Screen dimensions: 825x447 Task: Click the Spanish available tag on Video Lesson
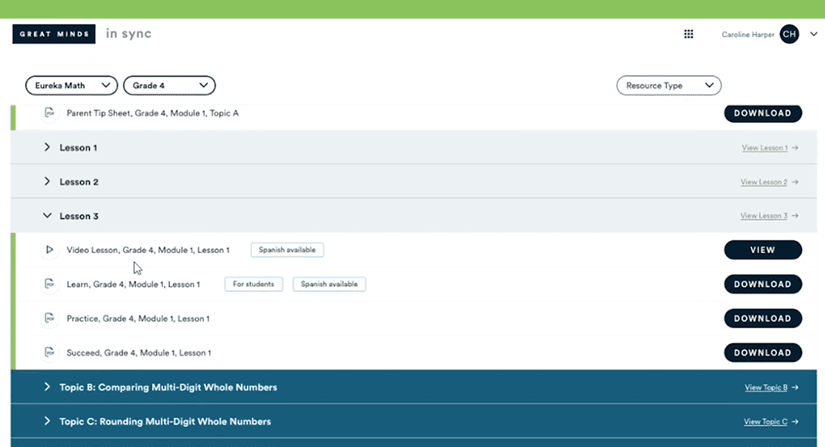click(287, 250)
